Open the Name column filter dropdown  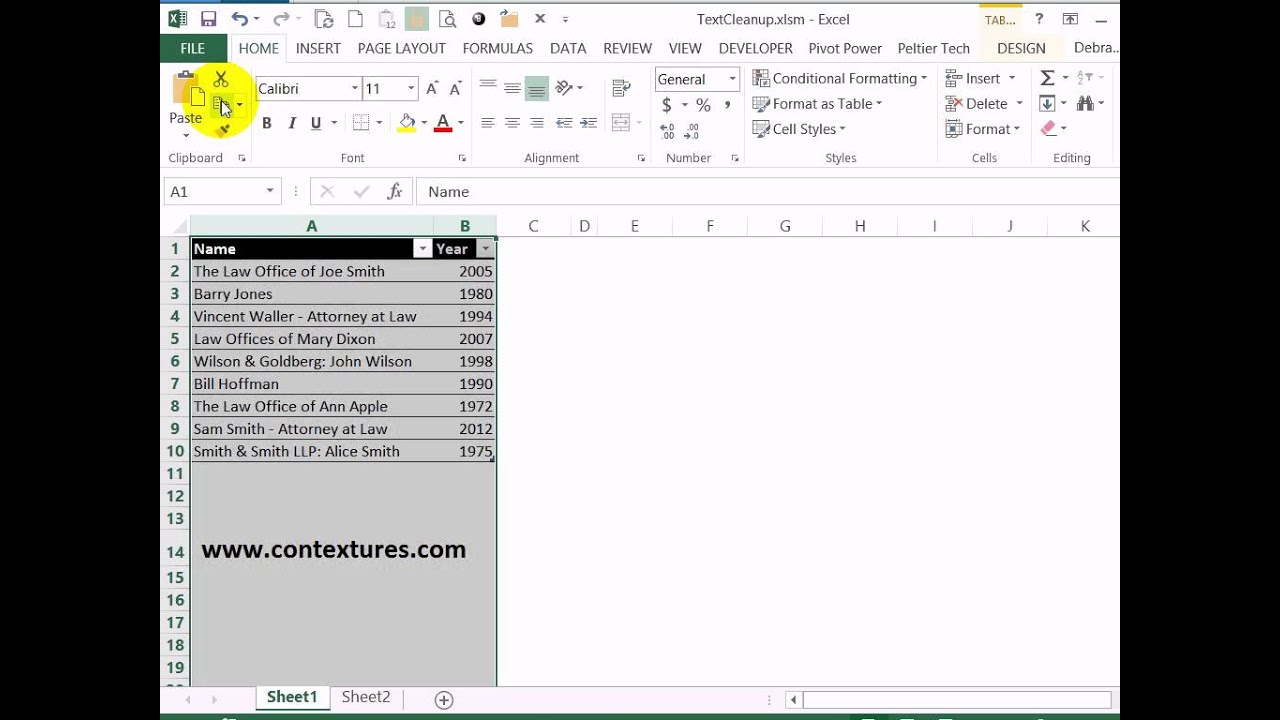(x=422, y=249)
